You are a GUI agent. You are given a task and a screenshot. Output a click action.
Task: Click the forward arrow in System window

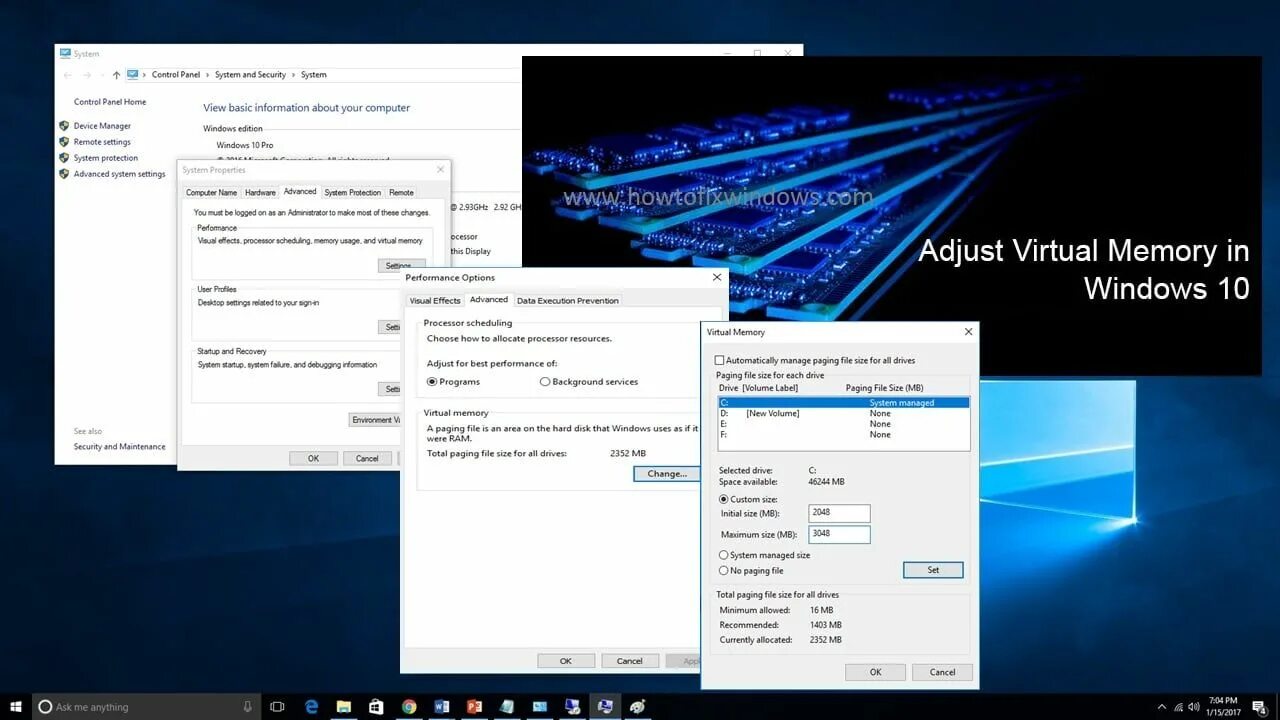point(89,75)
